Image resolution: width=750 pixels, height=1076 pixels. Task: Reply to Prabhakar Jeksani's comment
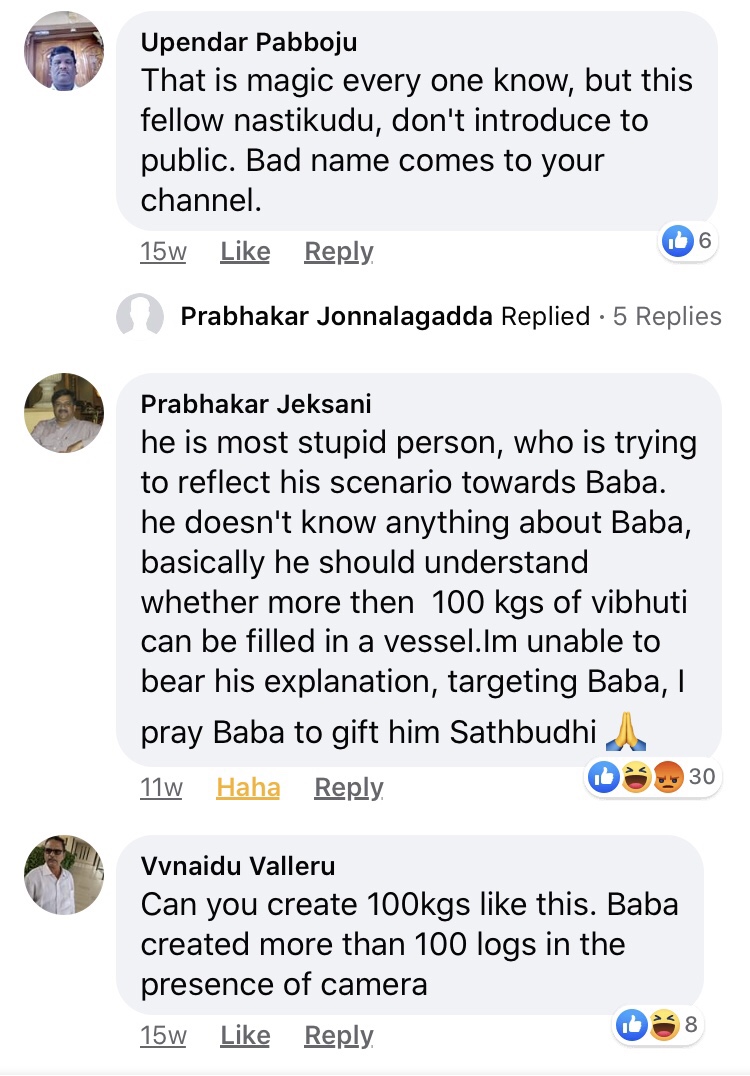348,788
